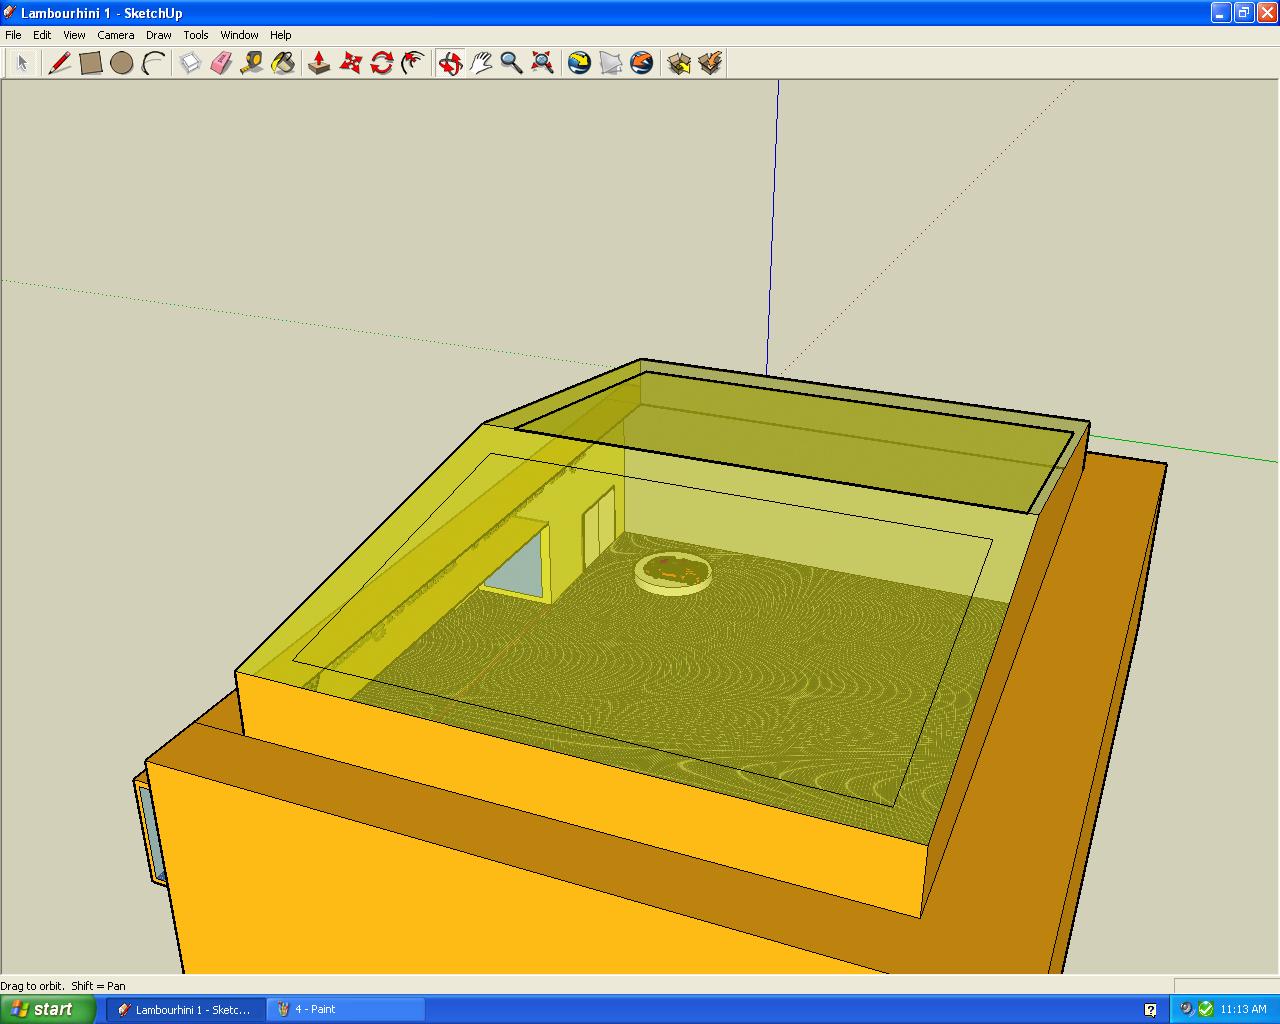Select the Circle drawing tool
Image resolution: width=1280 pixels, height=1024 pixels.
click(x=122, y=63)
